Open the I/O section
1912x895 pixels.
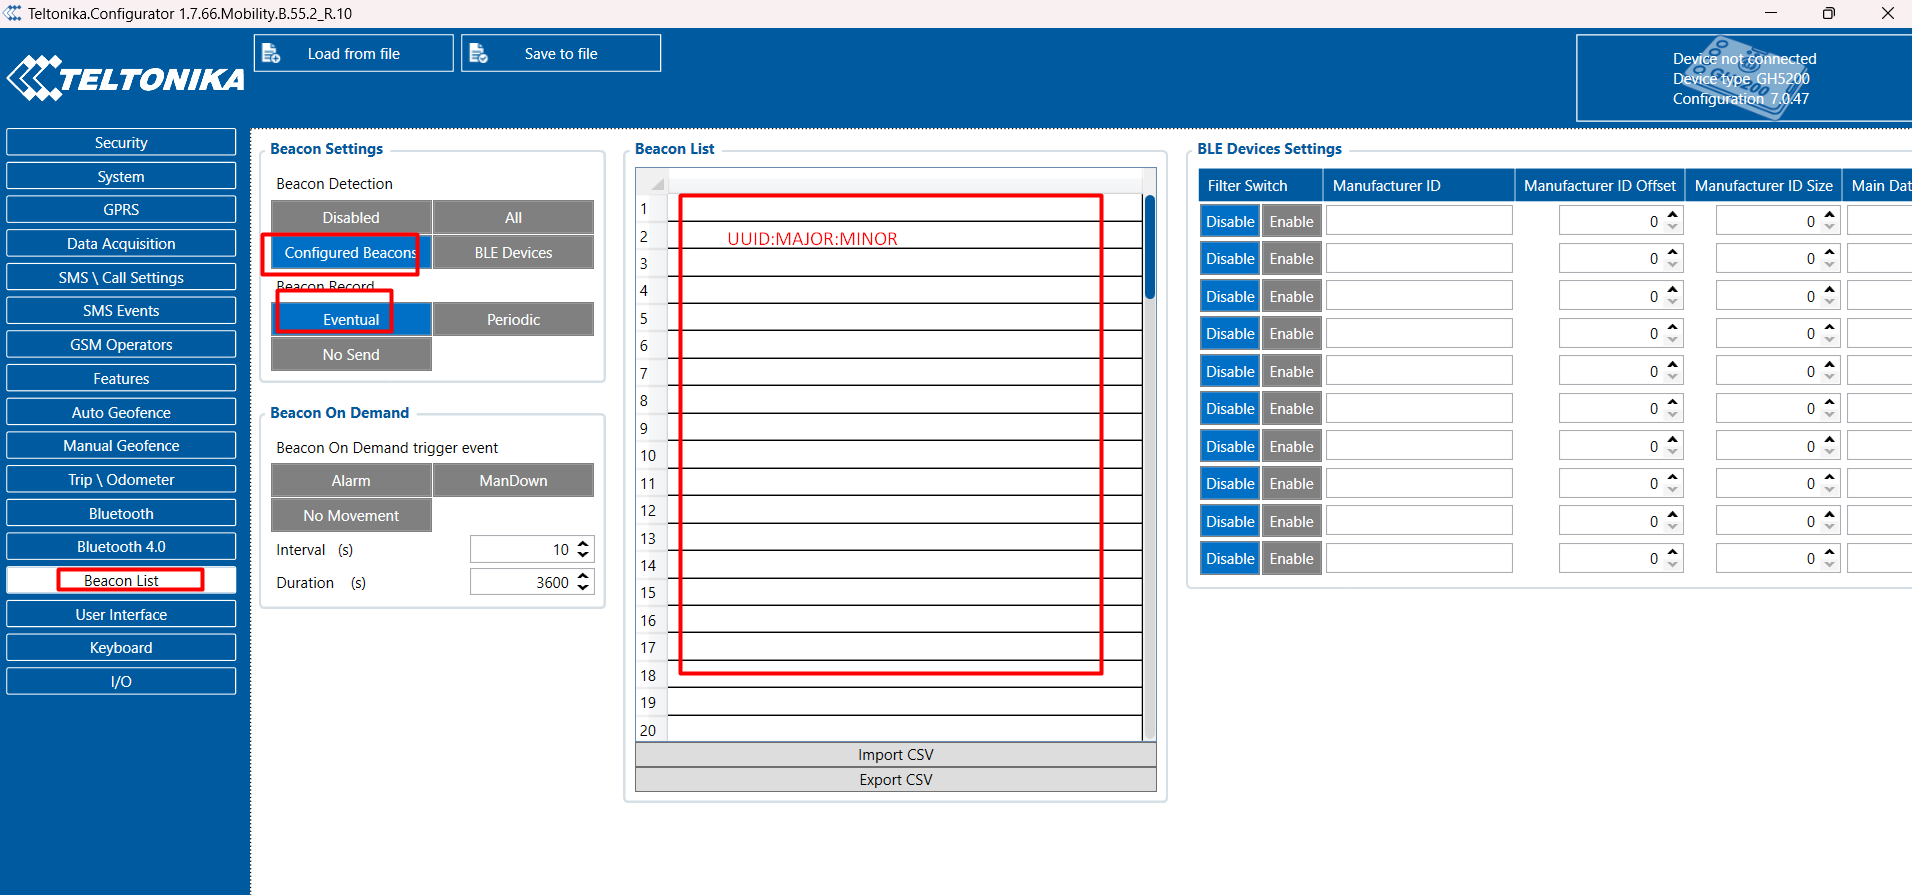121,681
